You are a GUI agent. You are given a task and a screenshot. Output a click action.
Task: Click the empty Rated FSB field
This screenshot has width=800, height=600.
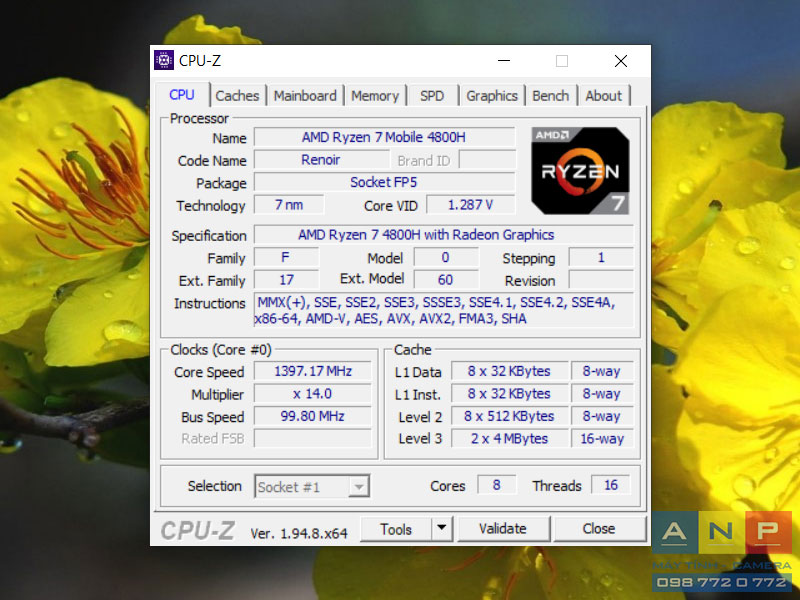click(x=313, y=439)
